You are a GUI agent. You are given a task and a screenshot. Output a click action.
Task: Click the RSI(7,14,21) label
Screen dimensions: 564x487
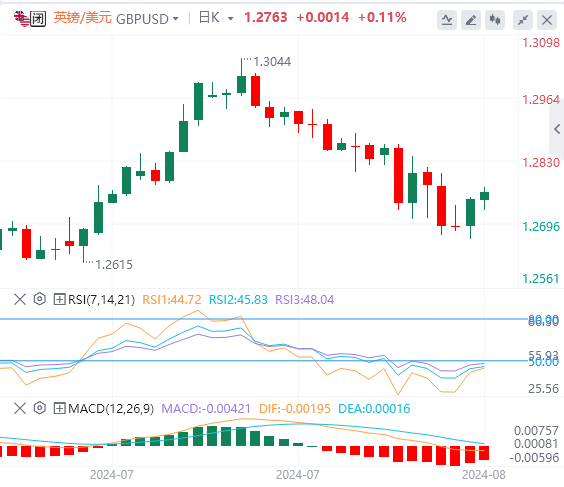click(x=101, y=299)
